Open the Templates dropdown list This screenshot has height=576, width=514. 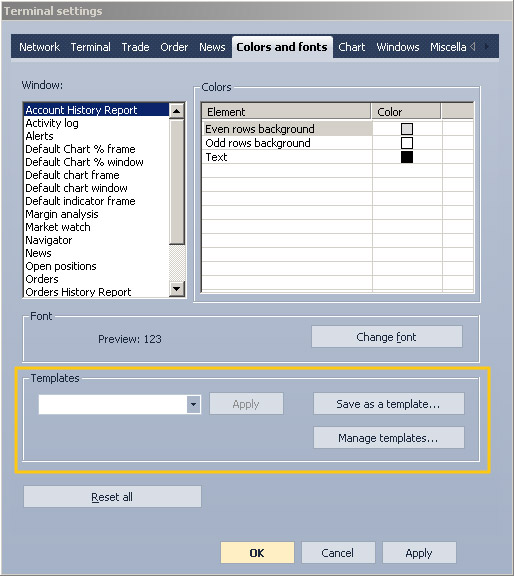[193, 404]
